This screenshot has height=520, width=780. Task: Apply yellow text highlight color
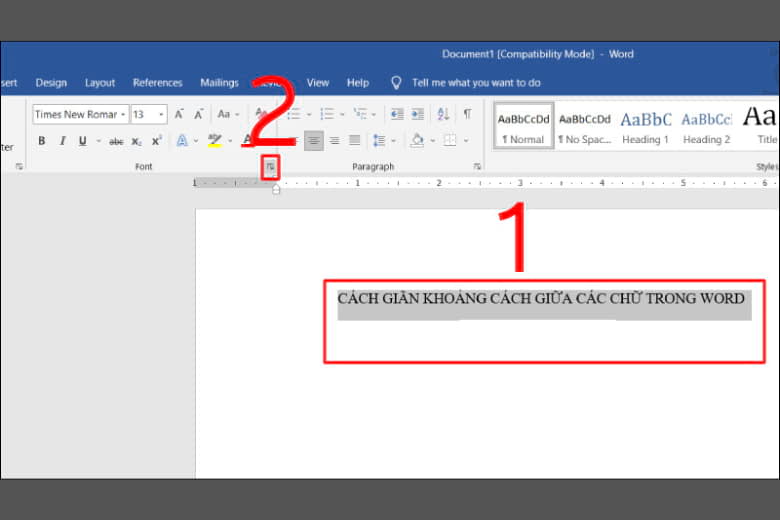pos(214,141)
